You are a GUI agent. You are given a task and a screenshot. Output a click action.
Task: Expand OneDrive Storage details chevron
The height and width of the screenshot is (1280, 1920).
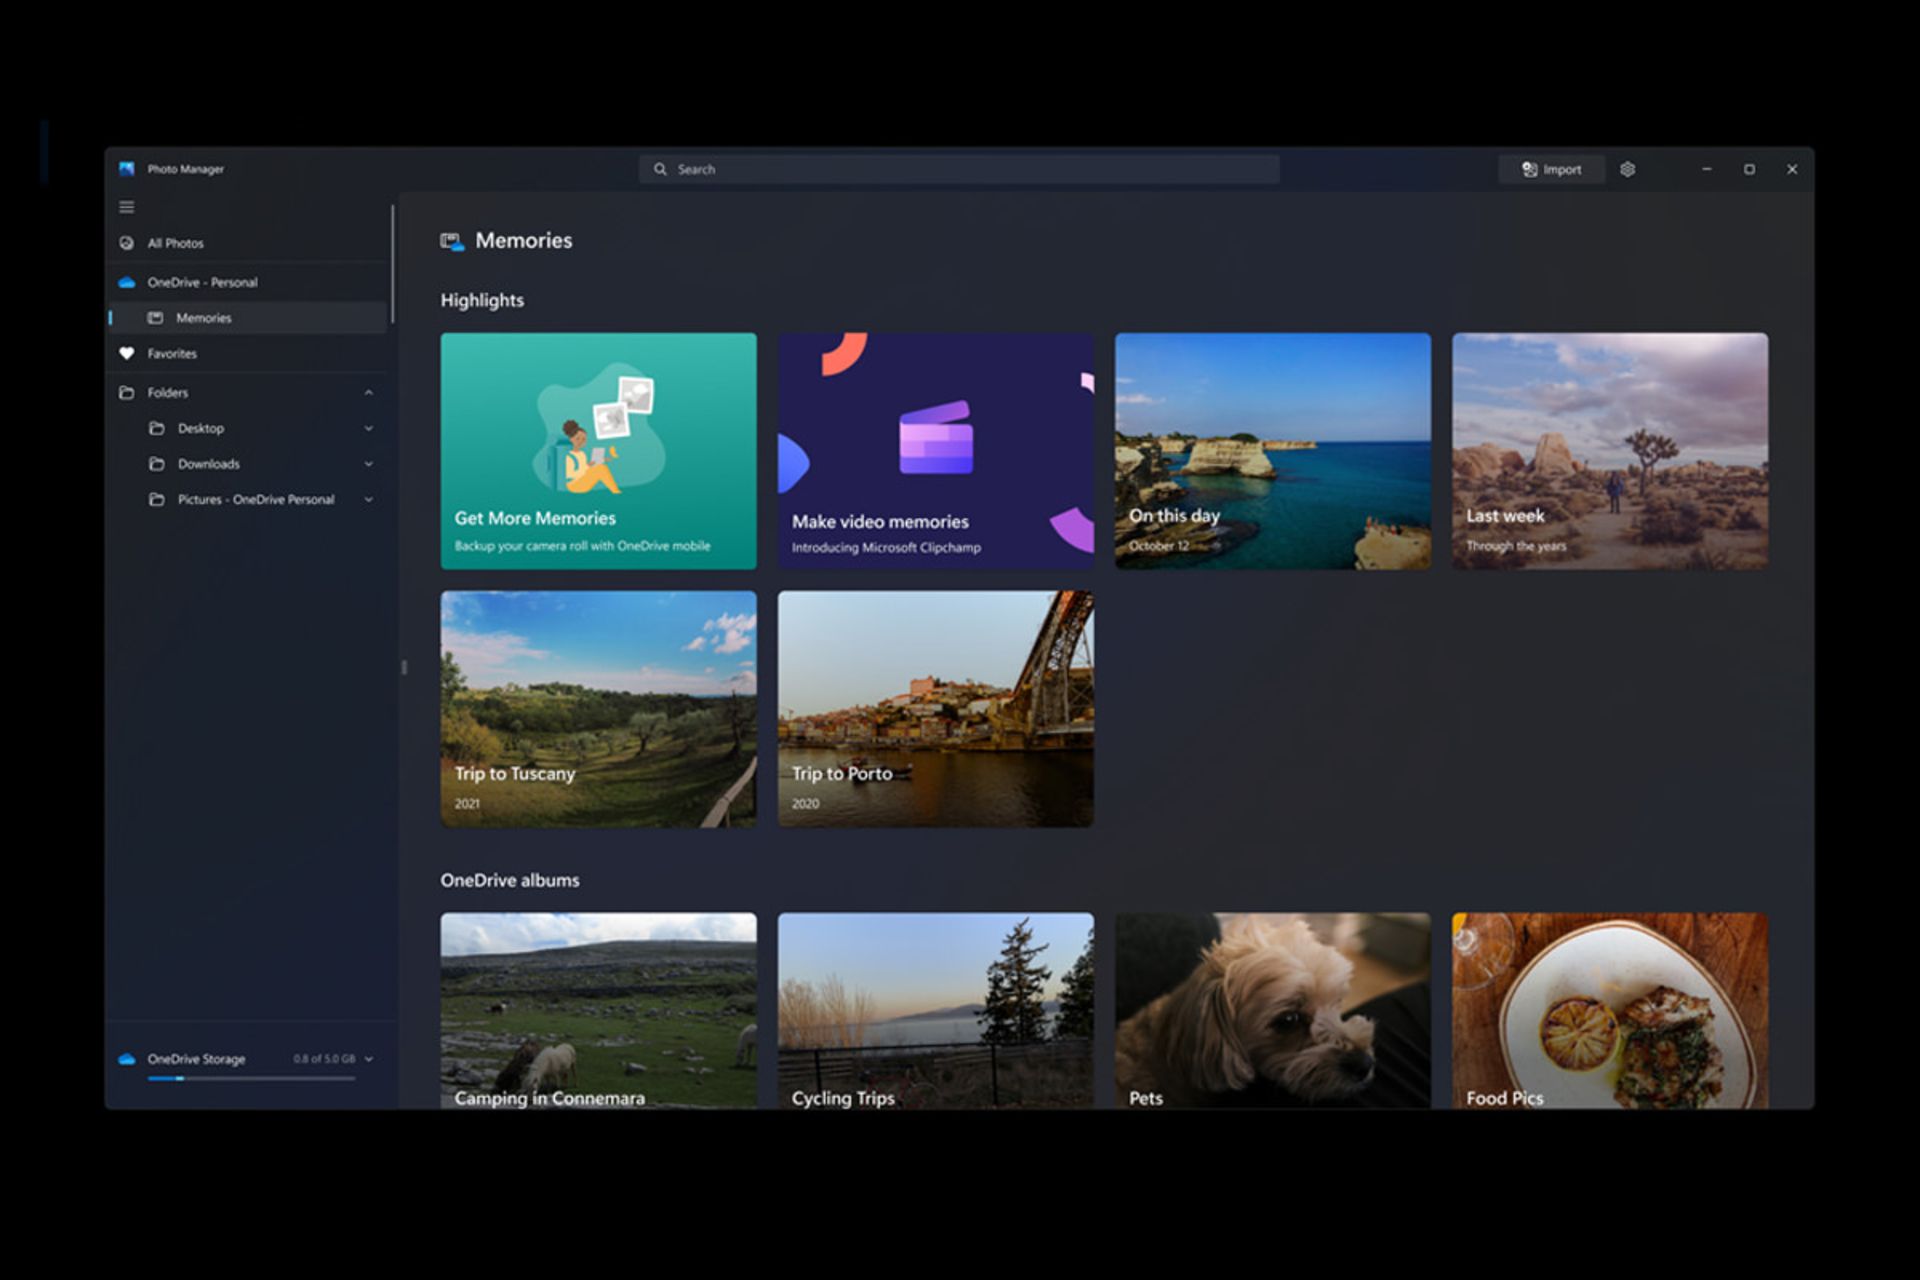coord(369,1059)
